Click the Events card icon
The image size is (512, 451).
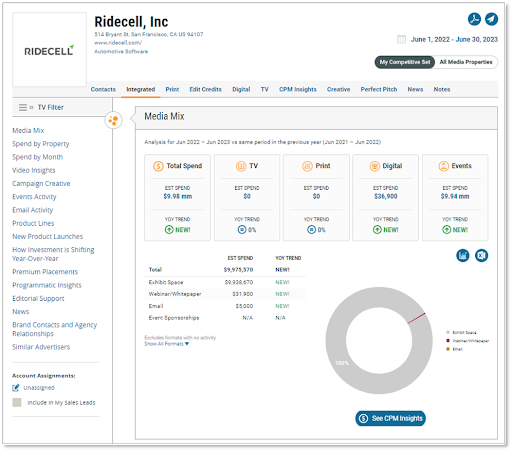pyautogui.click(x=444, y=166)
